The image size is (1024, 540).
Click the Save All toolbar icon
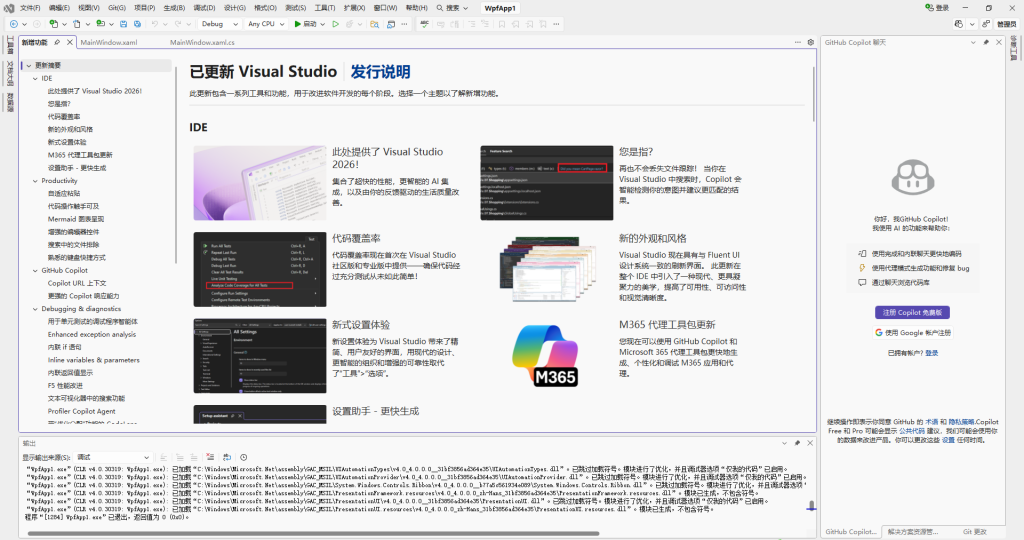pos(137,23)
